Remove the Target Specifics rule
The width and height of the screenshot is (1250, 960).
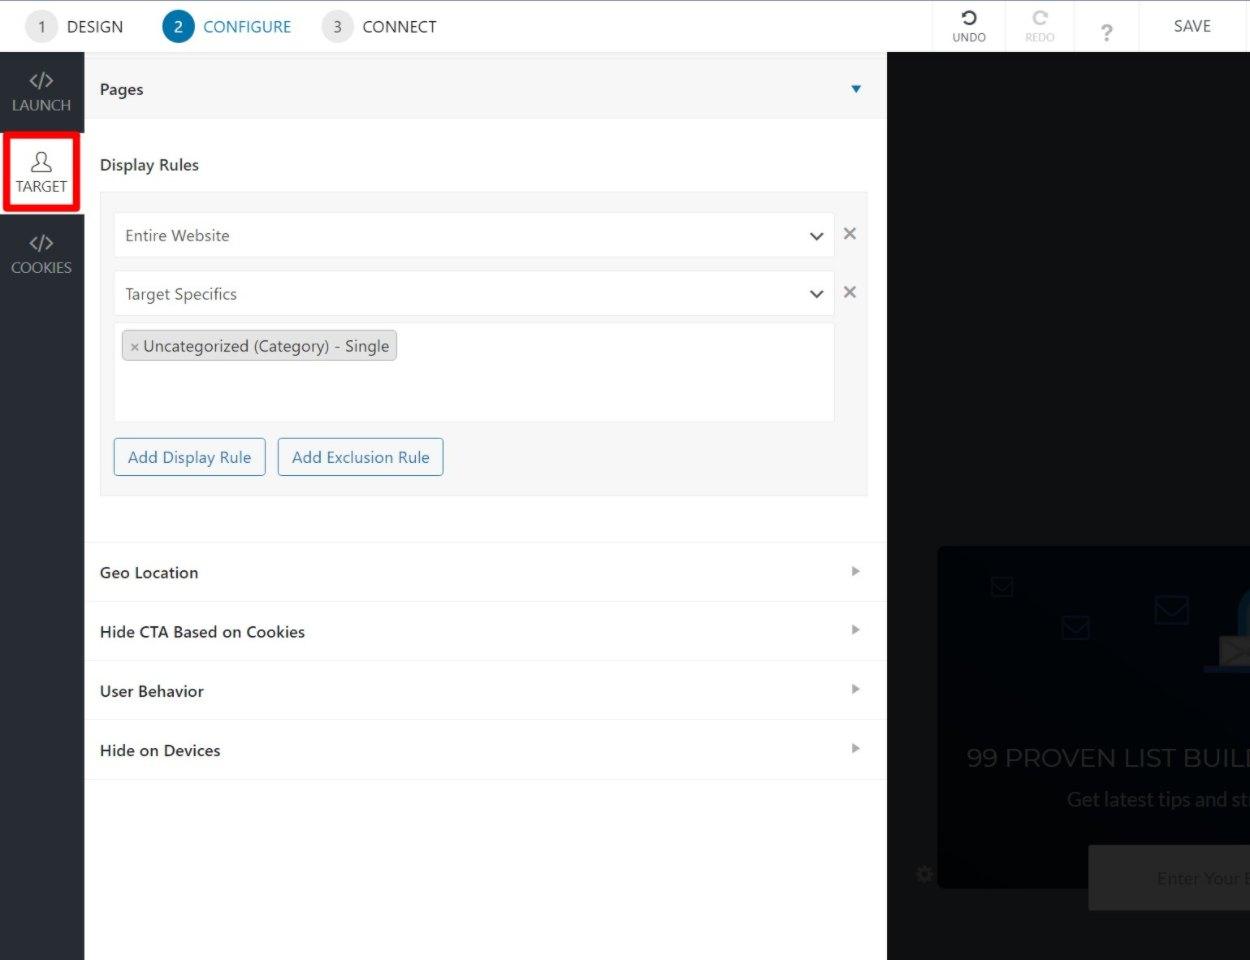click(x=850, y=292)
